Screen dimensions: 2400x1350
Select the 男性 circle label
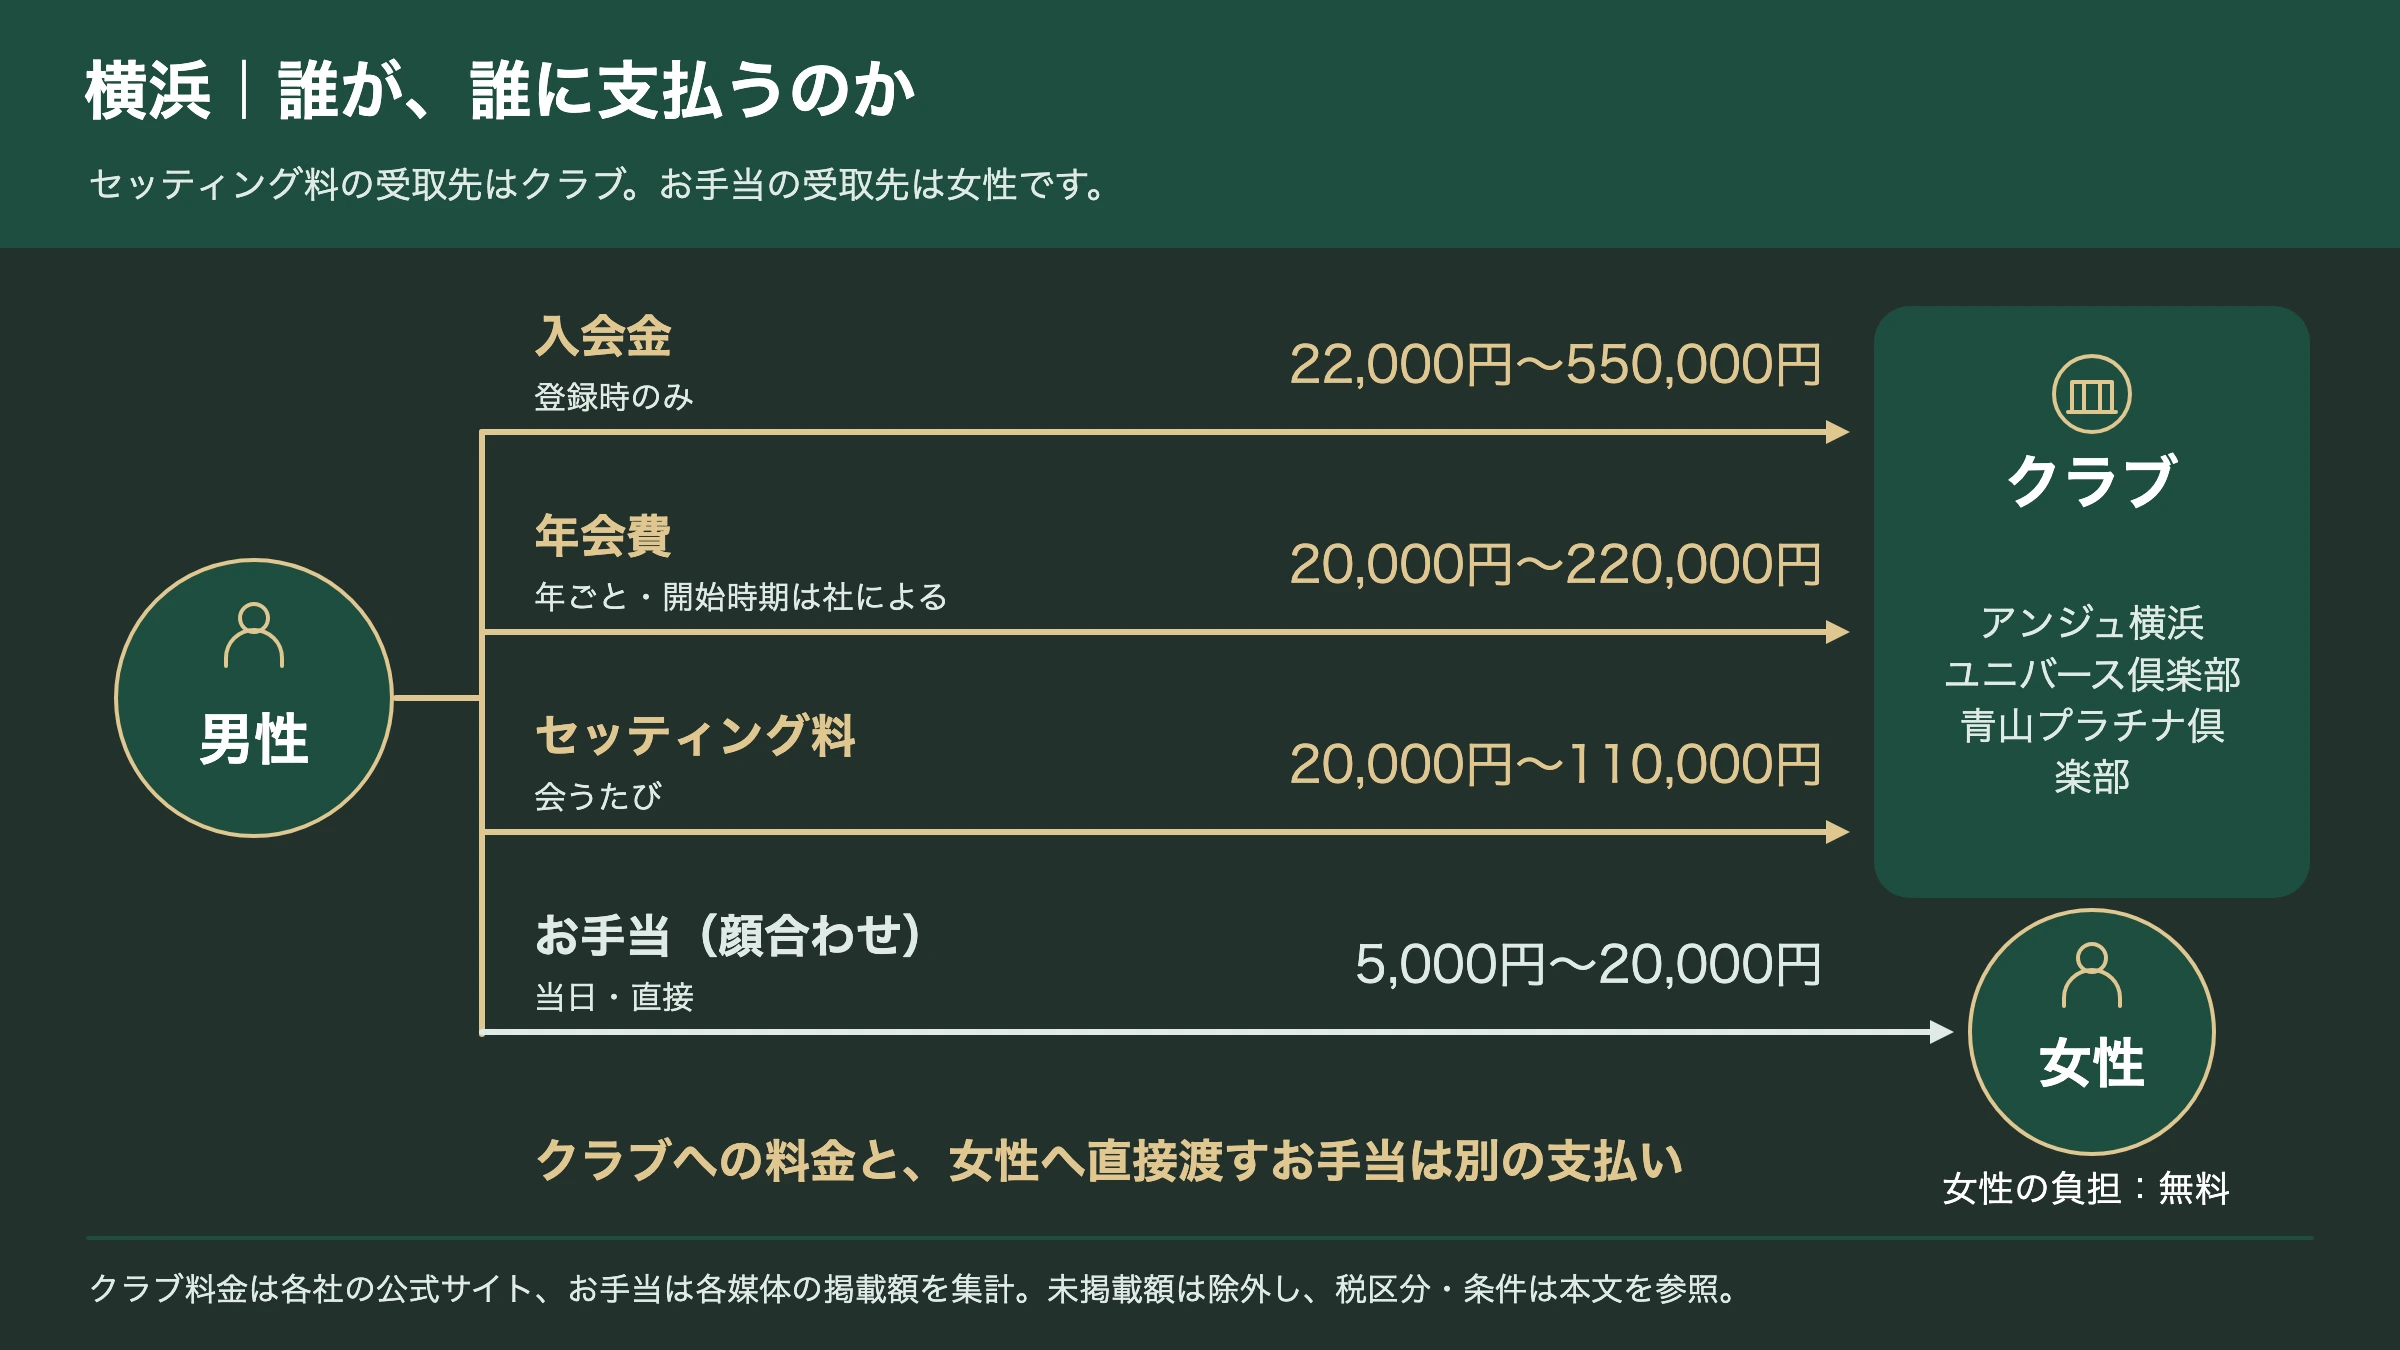tap(254, 739)
